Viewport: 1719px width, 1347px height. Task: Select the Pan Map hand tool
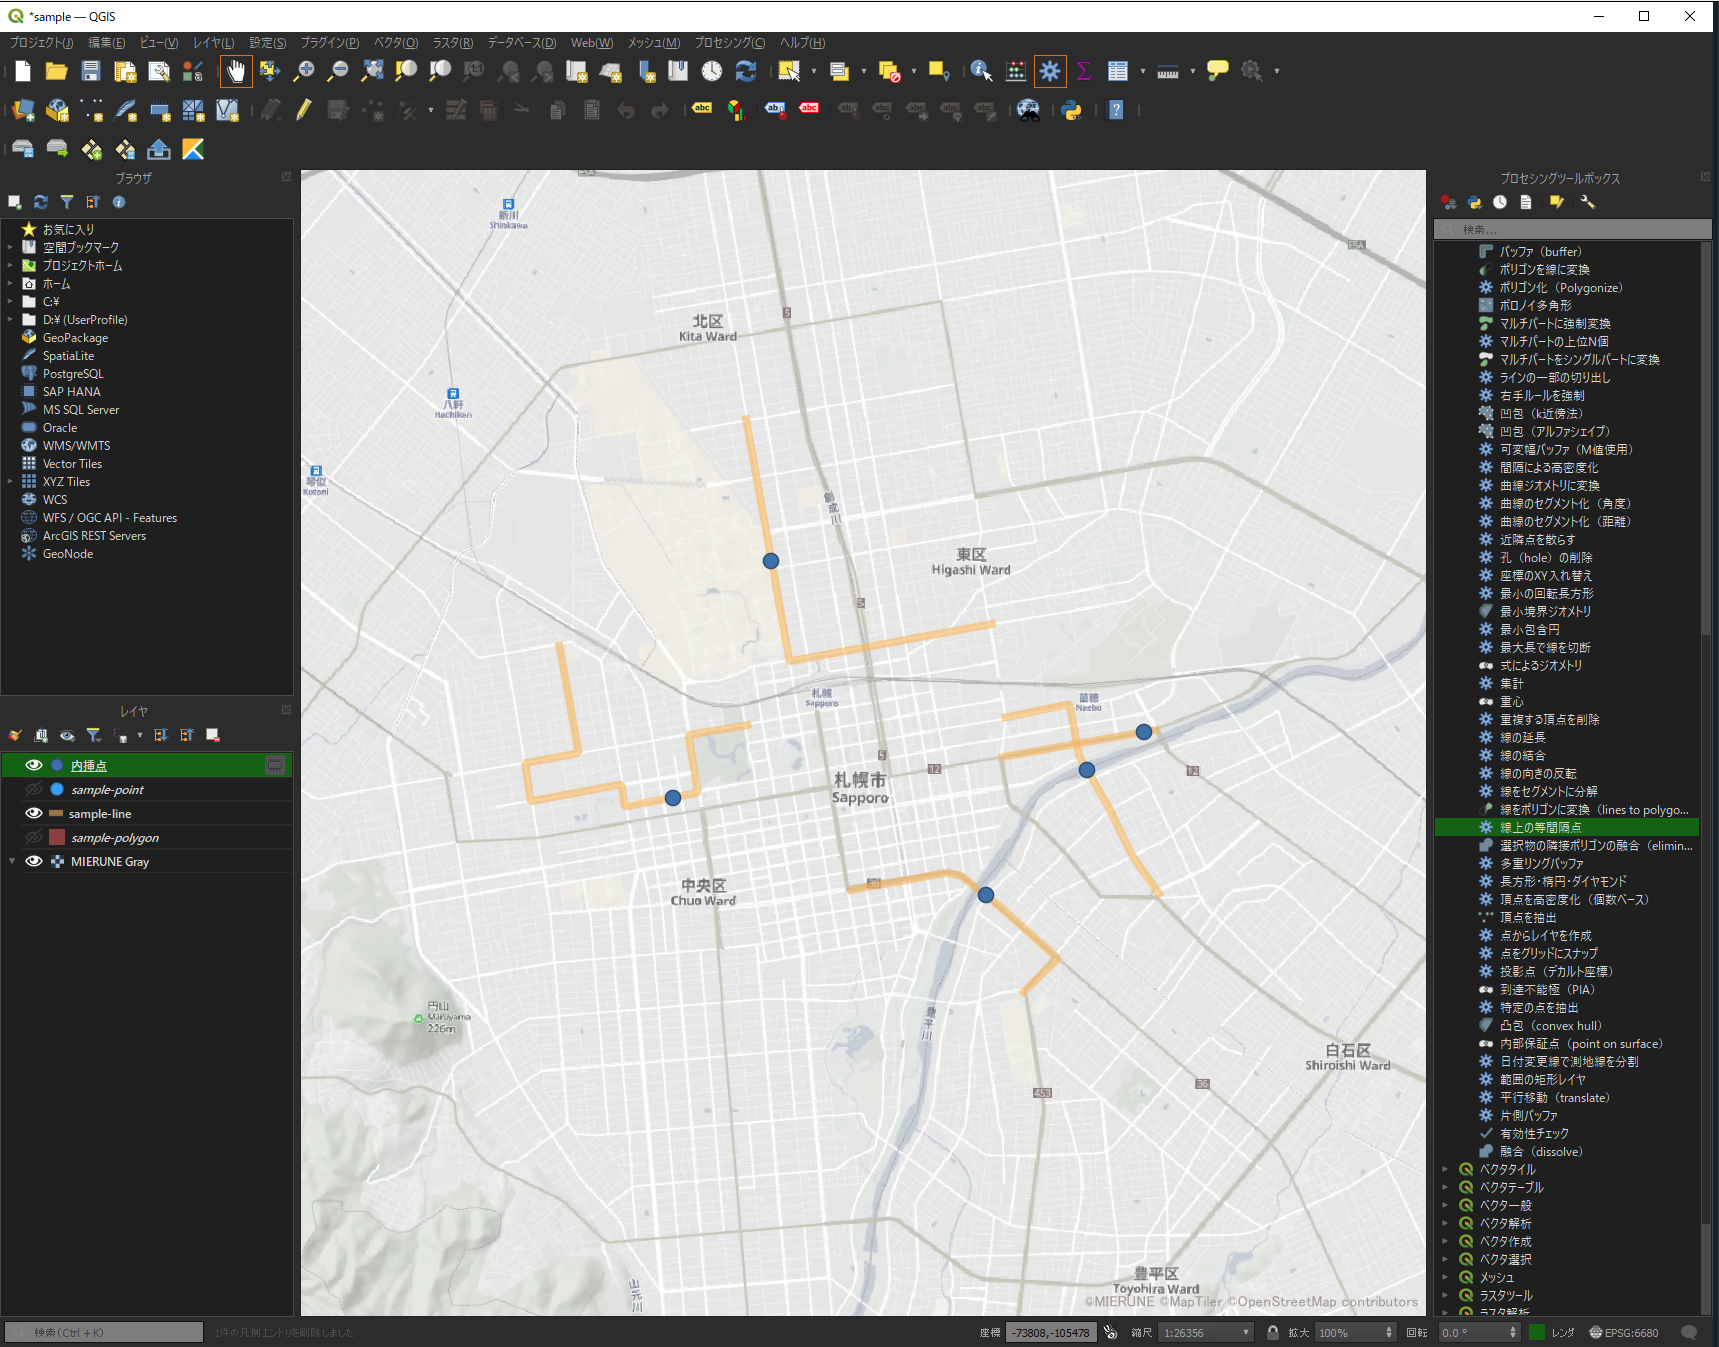pyautogui.click(x=236, y=71)
